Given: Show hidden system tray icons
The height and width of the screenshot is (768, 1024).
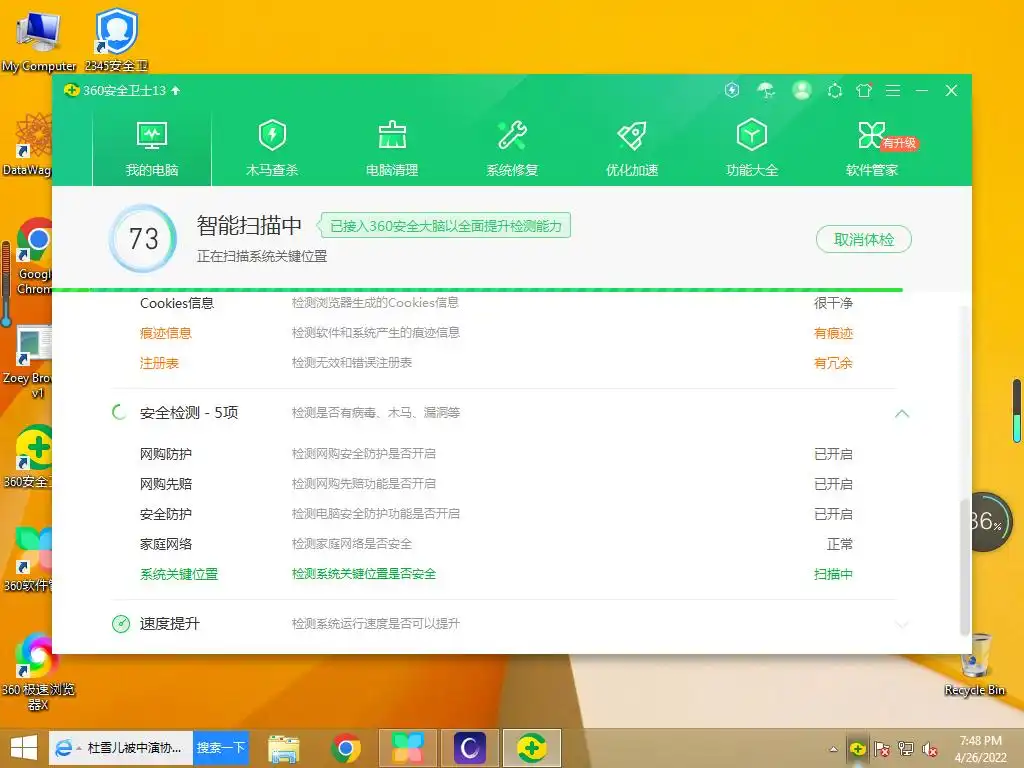Looking at the screenshot, I should pyautogui.click(x=833, y=749).
